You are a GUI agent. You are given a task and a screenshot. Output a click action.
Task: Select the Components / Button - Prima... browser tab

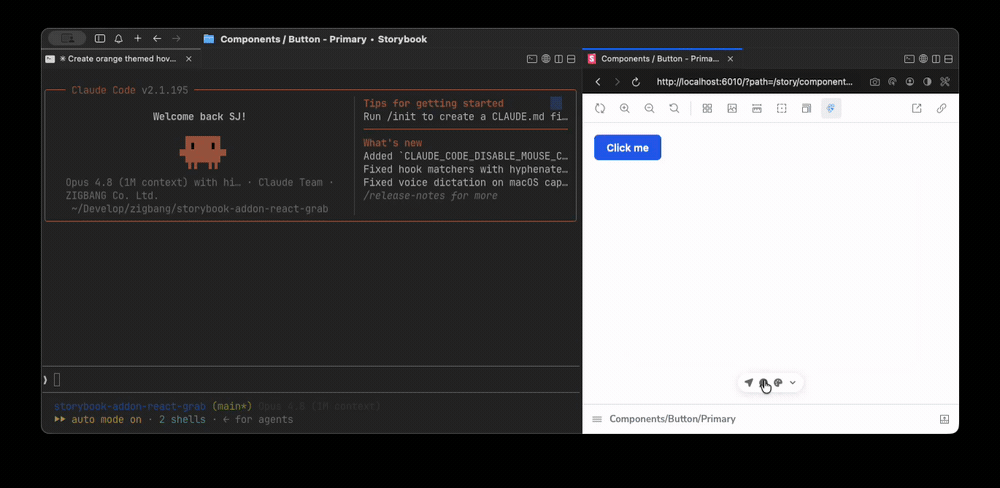point(662,59)
